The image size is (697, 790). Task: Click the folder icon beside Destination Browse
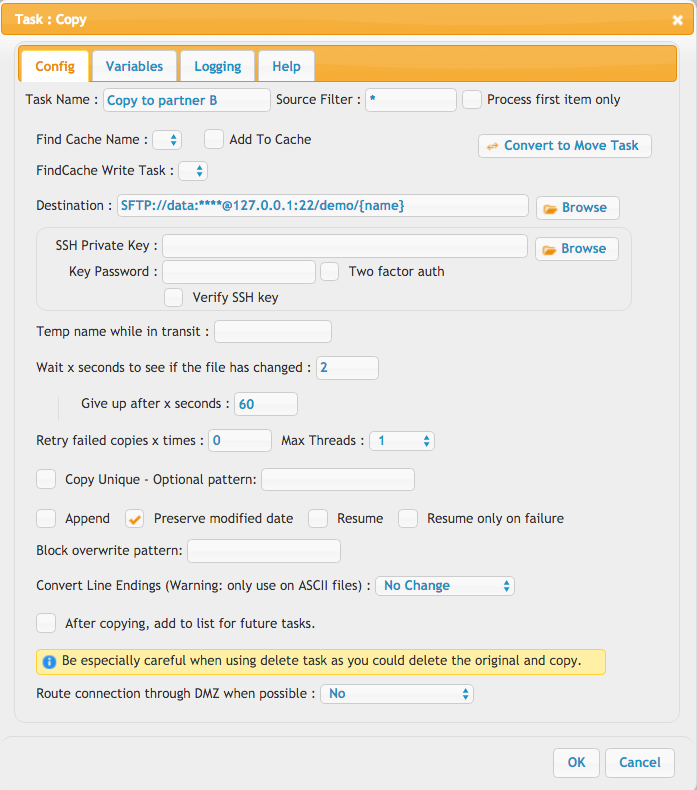click(x=550, y=209)
